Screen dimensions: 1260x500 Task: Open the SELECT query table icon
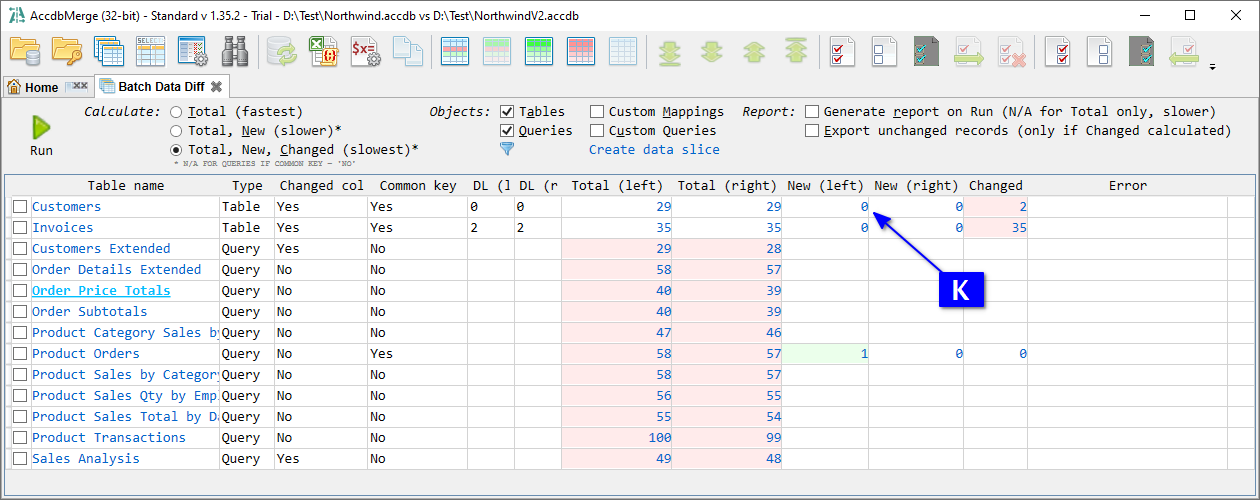[x=151, y=51]
